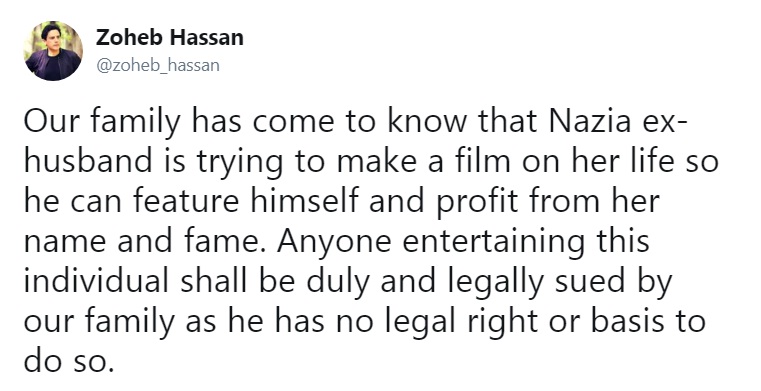Image resolution: width=761 pixels, height=391 pixels.
Task: Click the final words 'do so.'
Action: click(x=69, y=360)
